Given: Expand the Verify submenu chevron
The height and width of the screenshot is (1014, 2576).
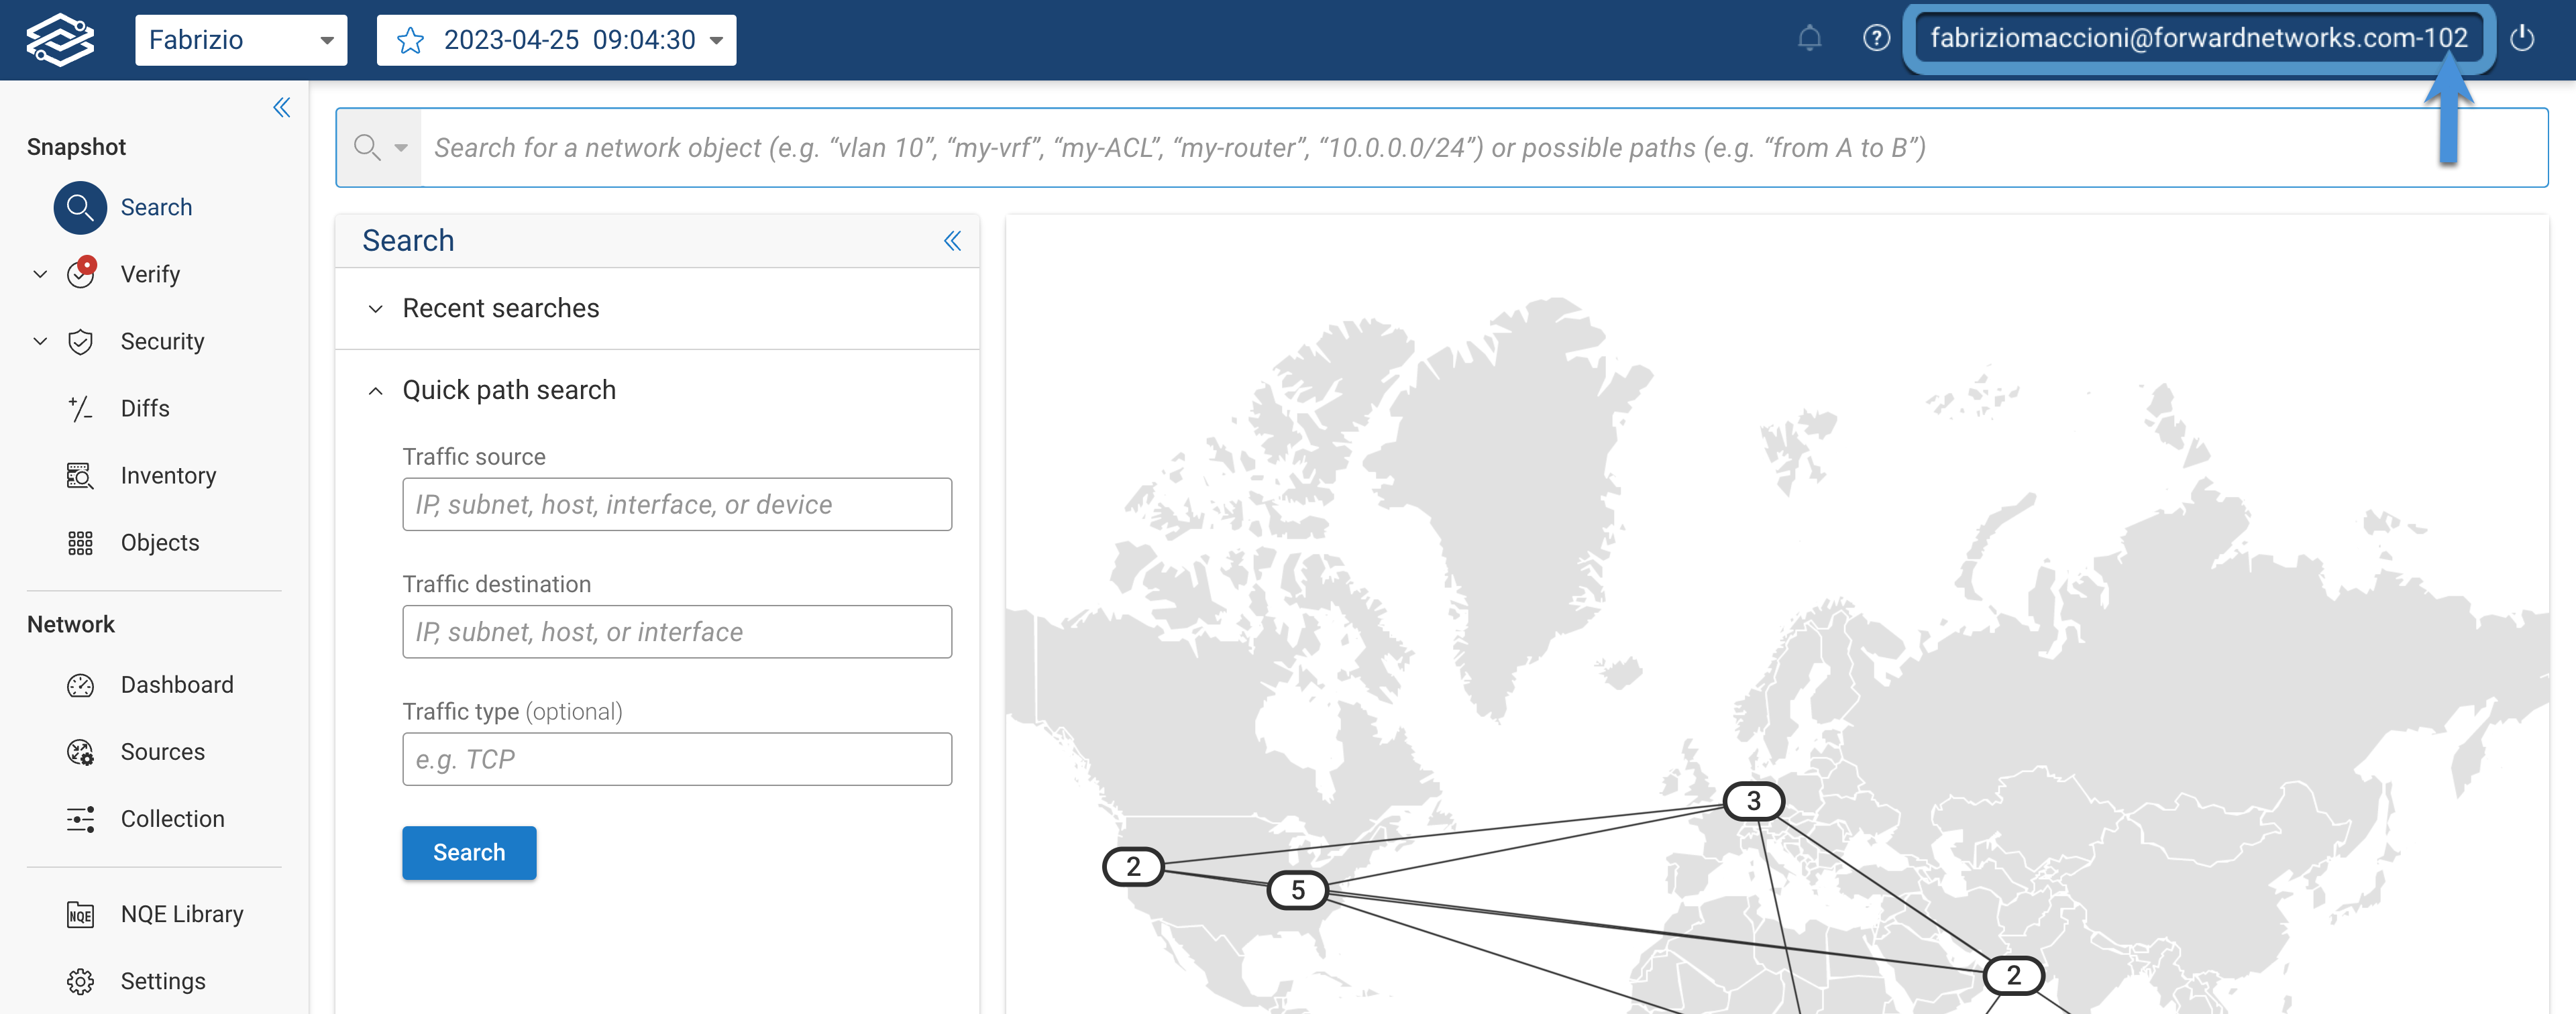Looking at the screenshot, I should (x=40, y=274).
